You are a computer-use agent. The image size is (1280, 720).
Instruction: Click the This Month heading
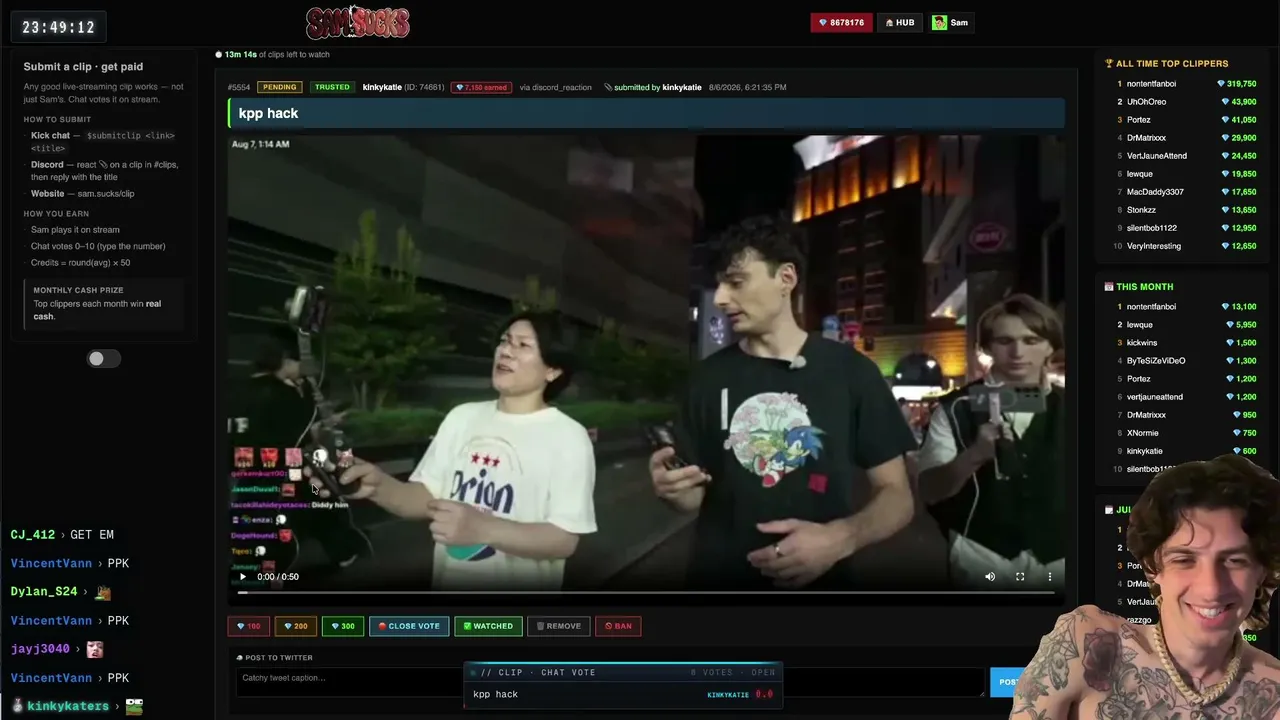tap(1139, 287)
